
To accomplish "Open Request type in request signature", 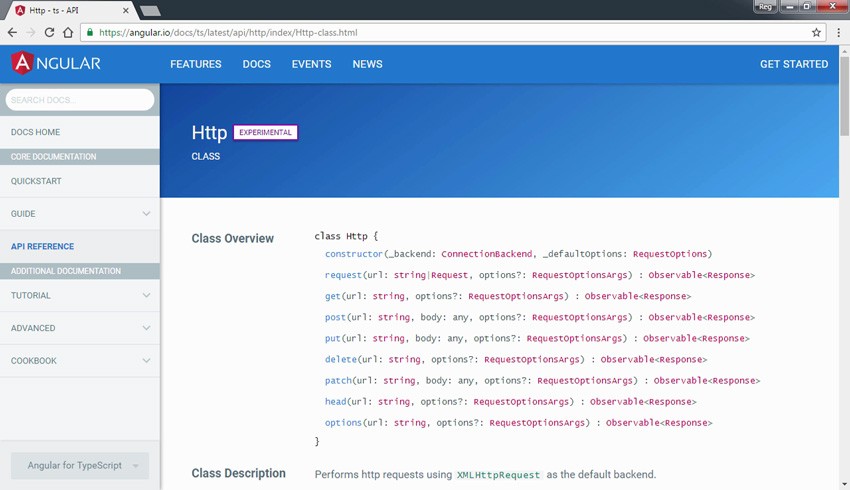I will [x=449, y=275].
